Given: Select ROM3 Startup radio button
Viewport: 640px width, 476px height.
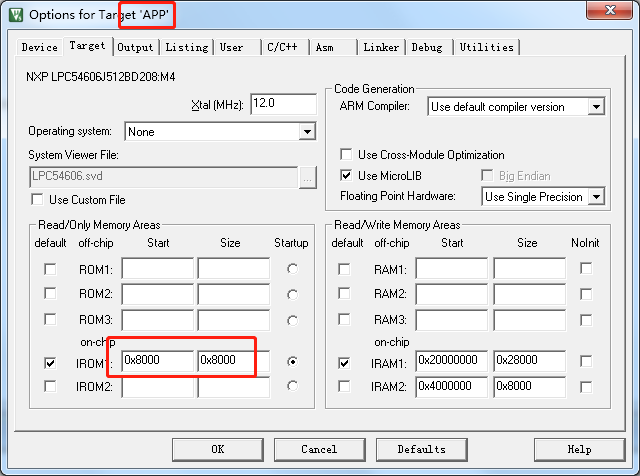Looking at the screenshot, I should 293,320.
